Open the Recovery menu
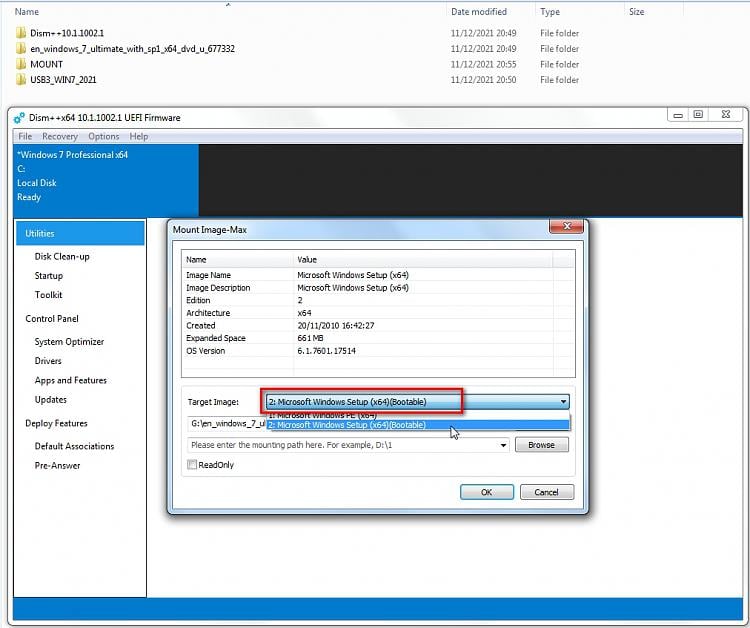The height and width of the screenshot is (628, 750). click(60, 136)
